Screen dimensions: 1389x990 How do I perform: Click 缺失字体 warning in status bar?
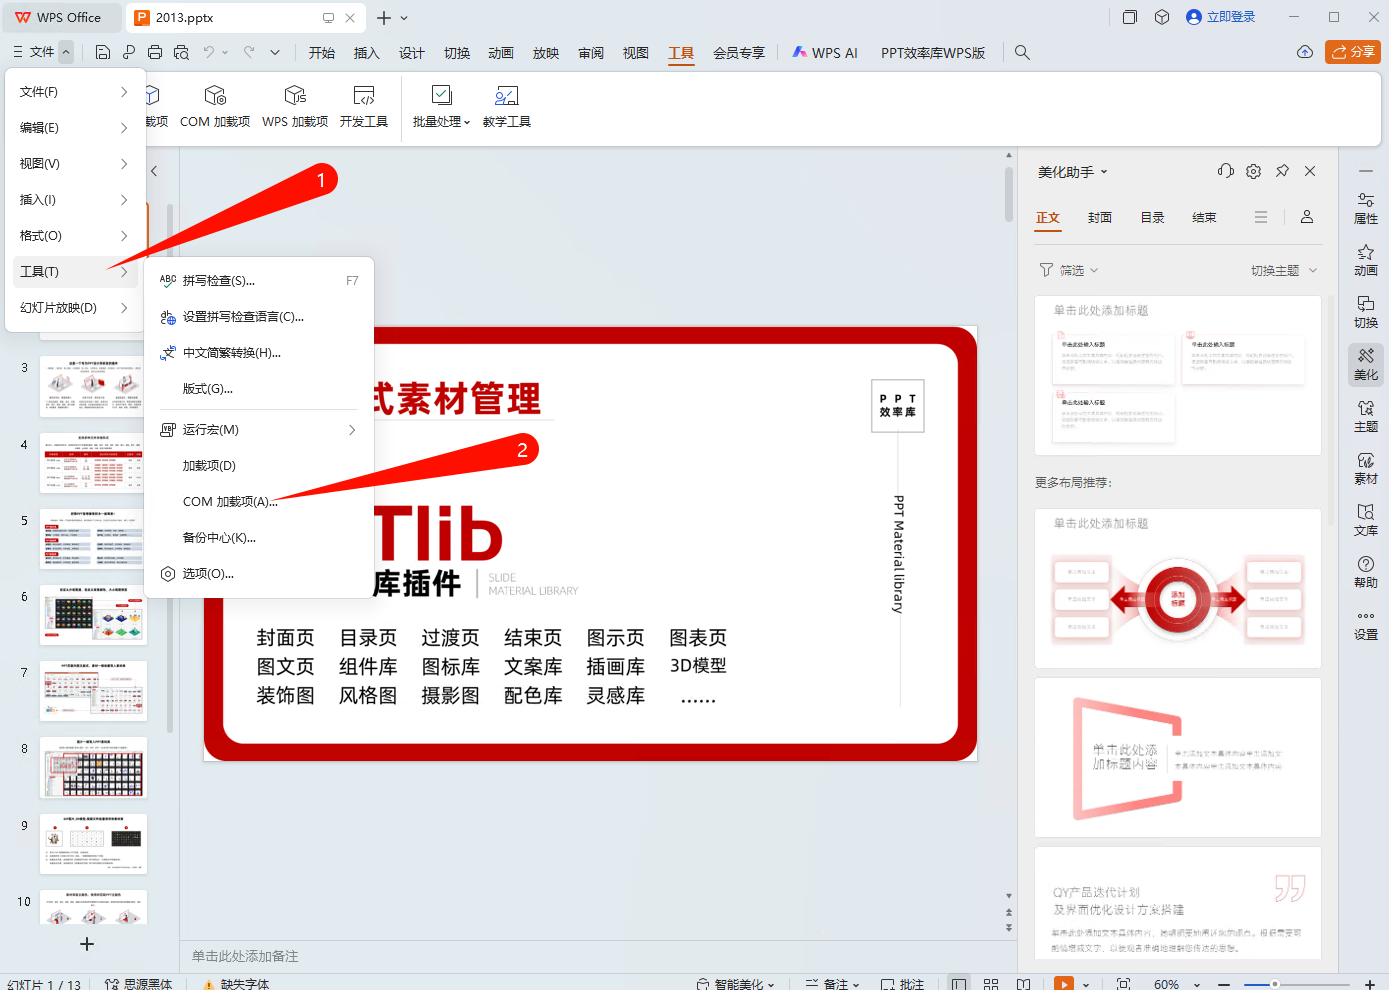click(x=236, y=984)
